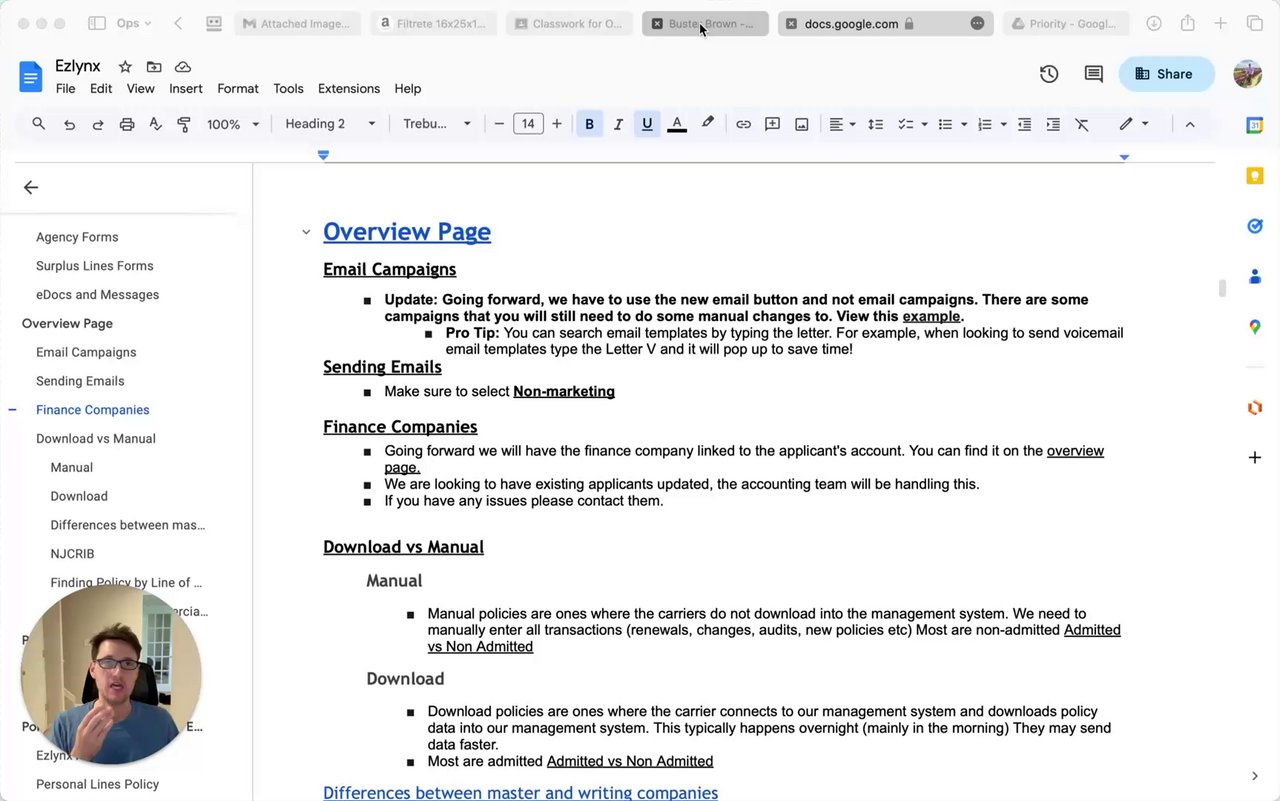
Task: Undo the last action in the toolbar
Action: click(x=69, y=124)
